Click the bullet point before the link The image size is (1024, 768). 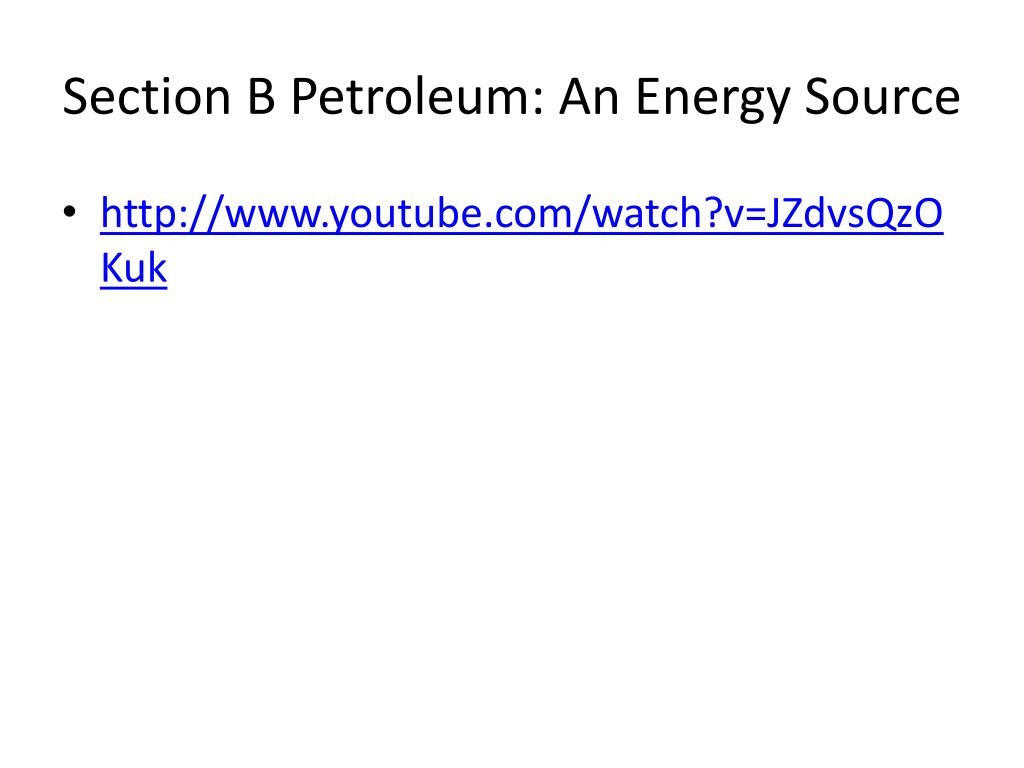click(70, 212)
